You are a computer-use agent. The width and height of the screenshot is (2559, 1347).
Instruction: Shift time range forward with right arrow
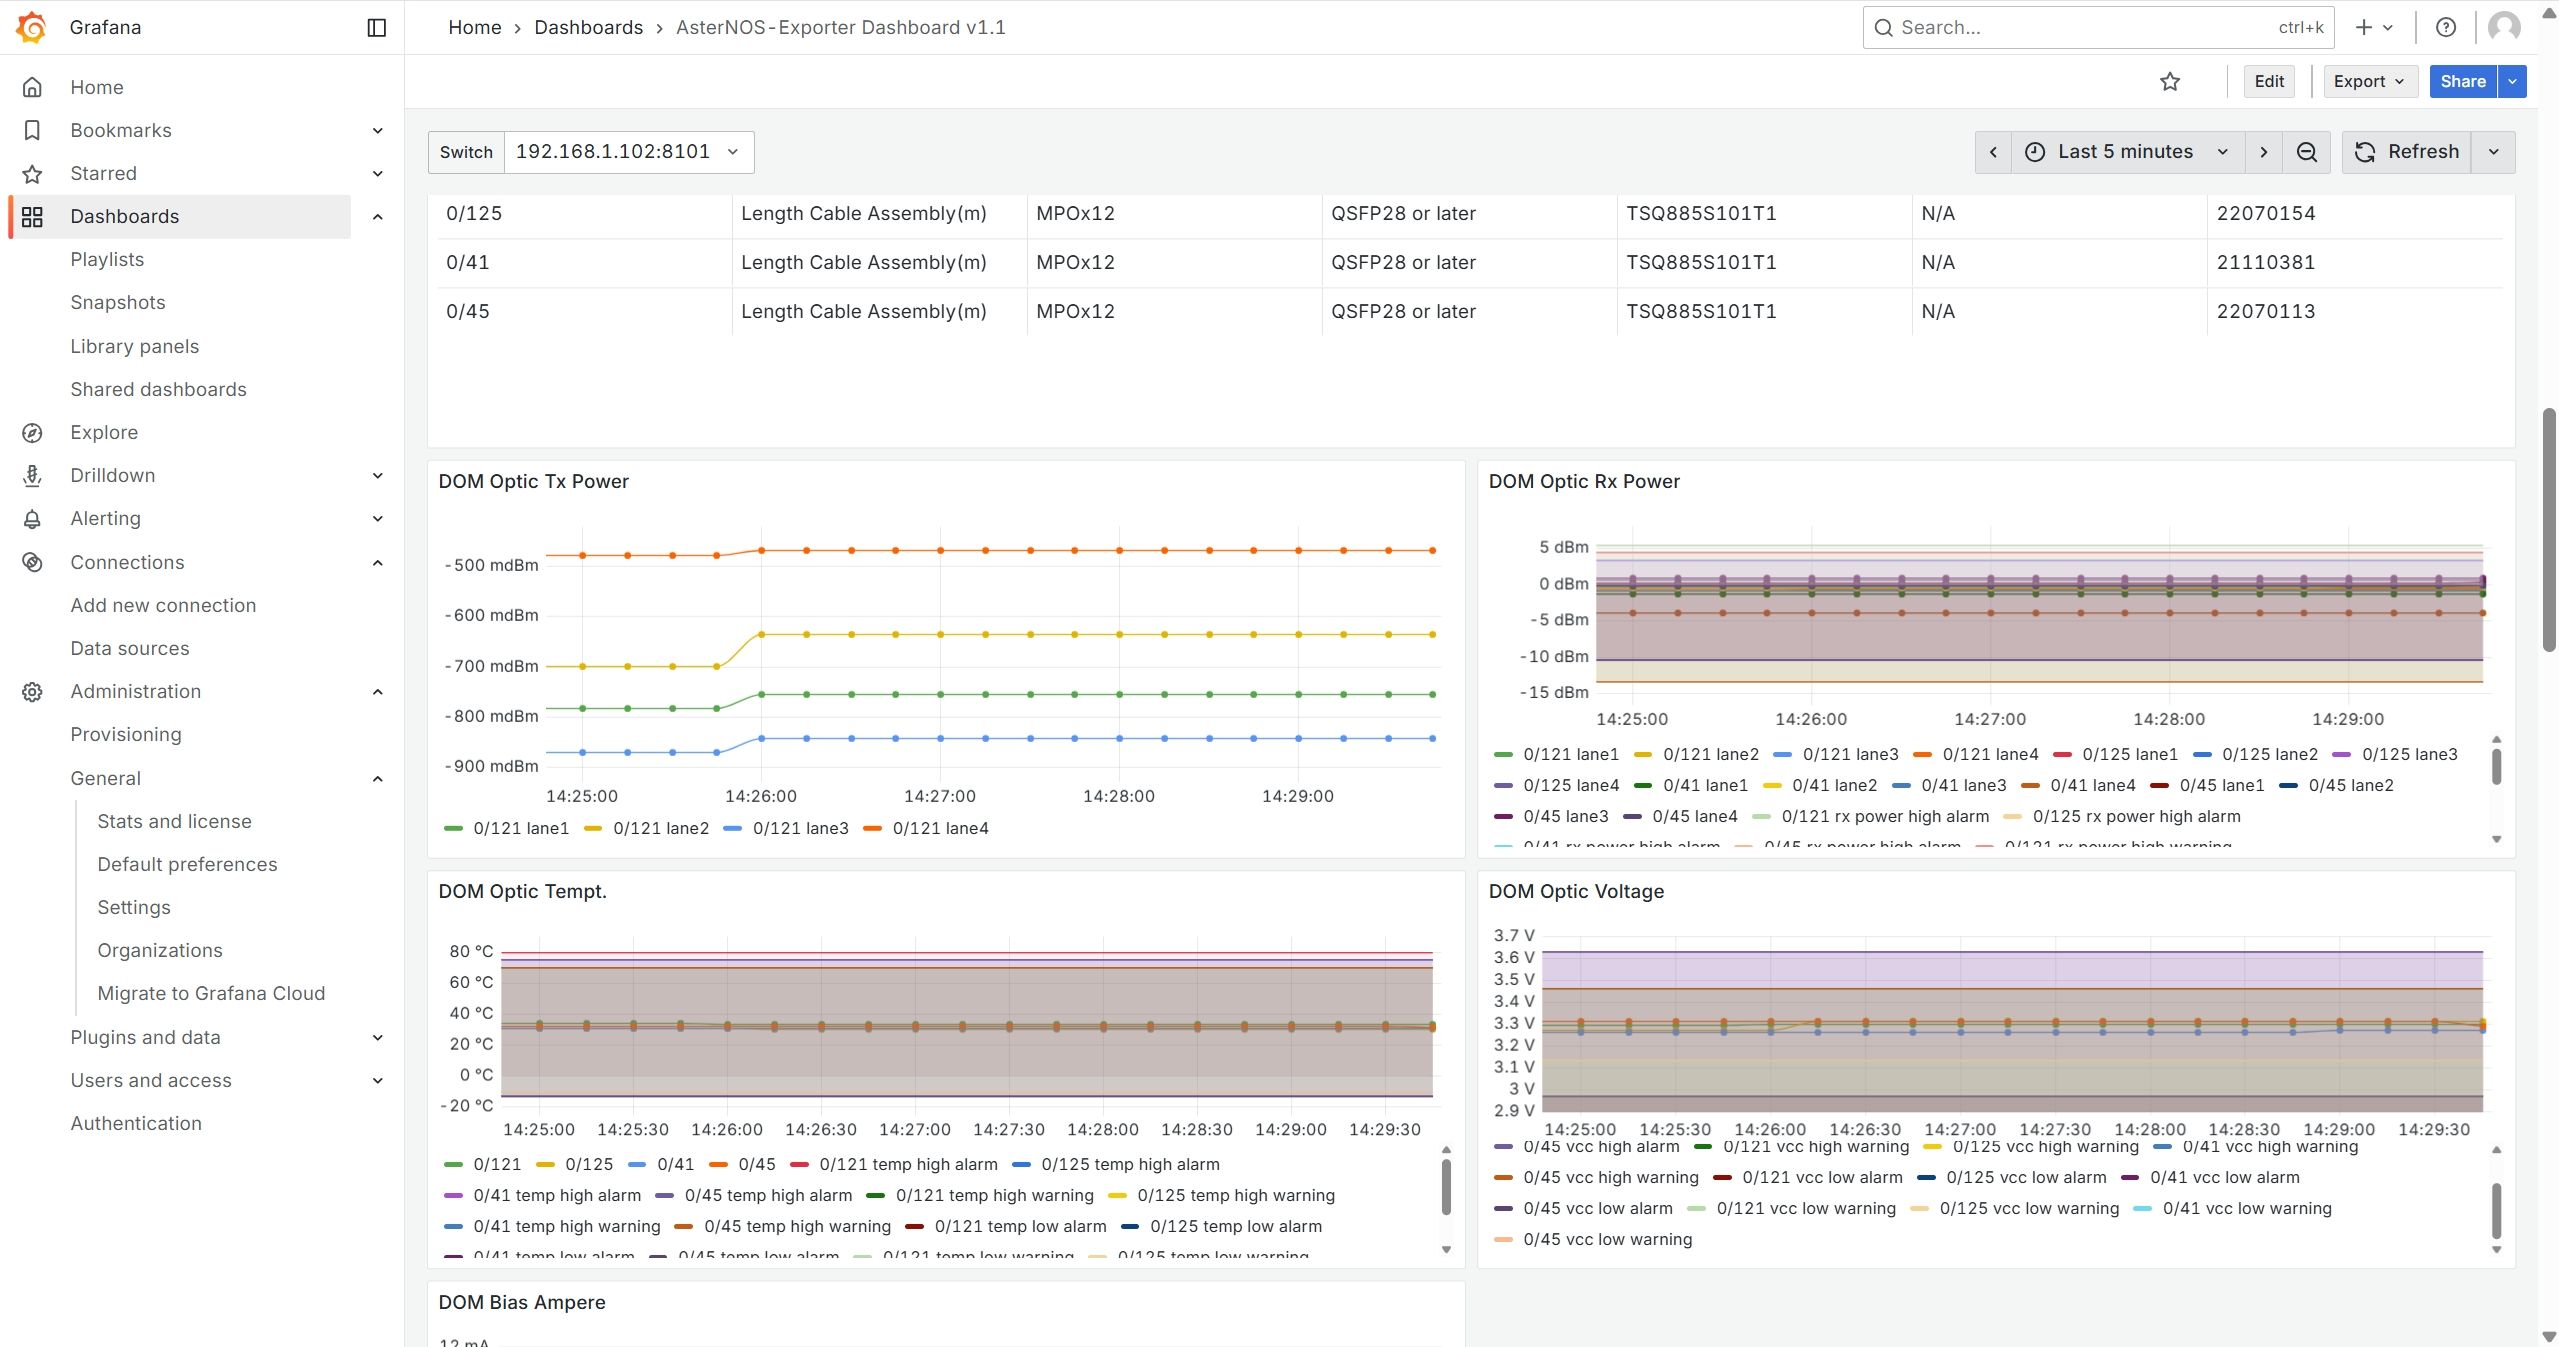tap(2263, 152)
